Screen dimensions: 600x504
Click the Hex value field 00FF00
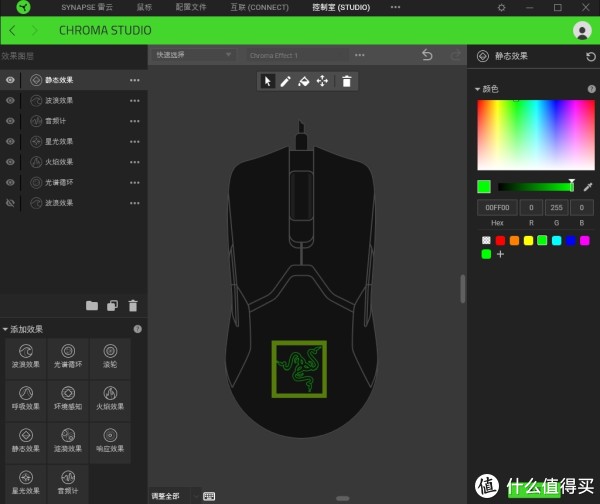[497, 207]
